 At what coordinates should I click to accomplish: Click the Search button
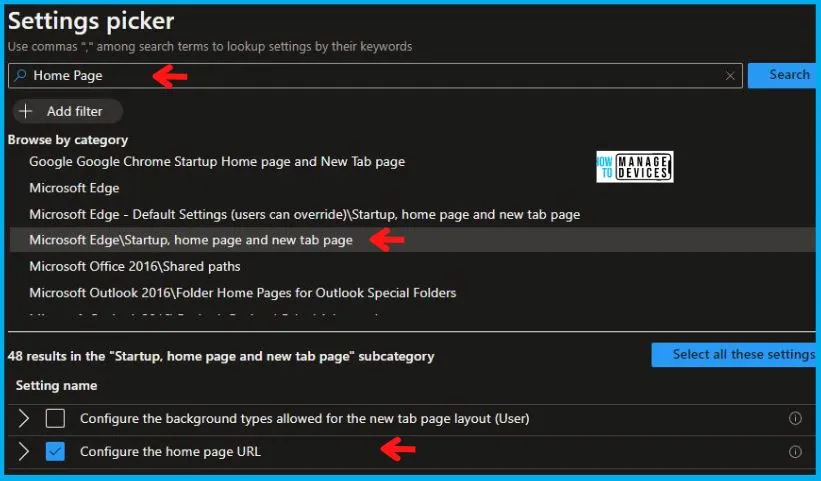tap(782, 75)
